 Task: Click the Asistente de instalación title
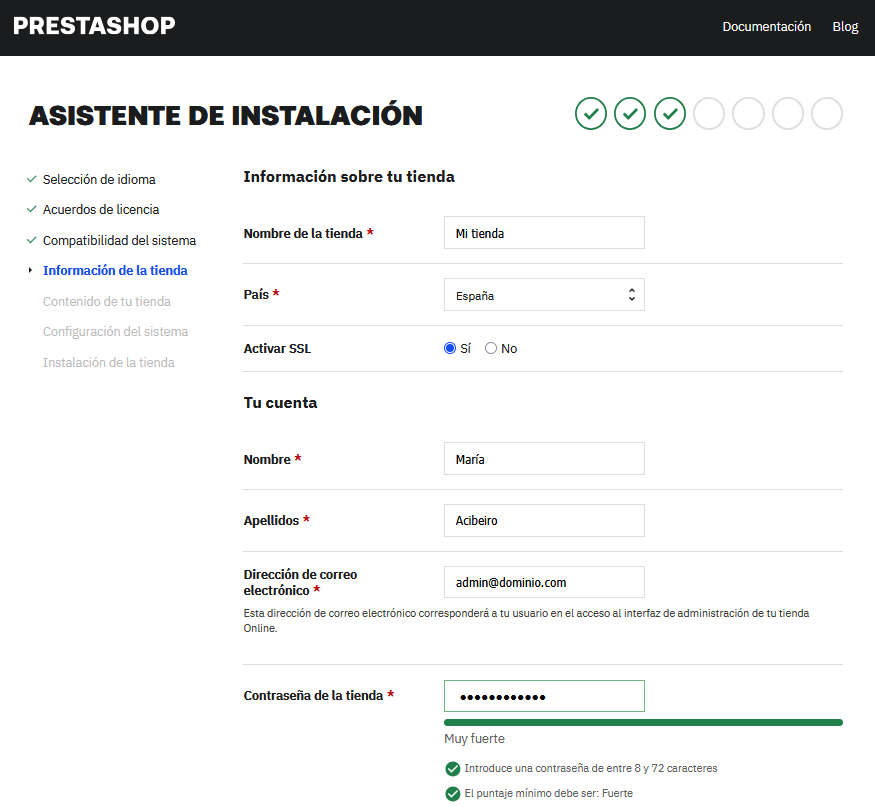coord(226,116)
